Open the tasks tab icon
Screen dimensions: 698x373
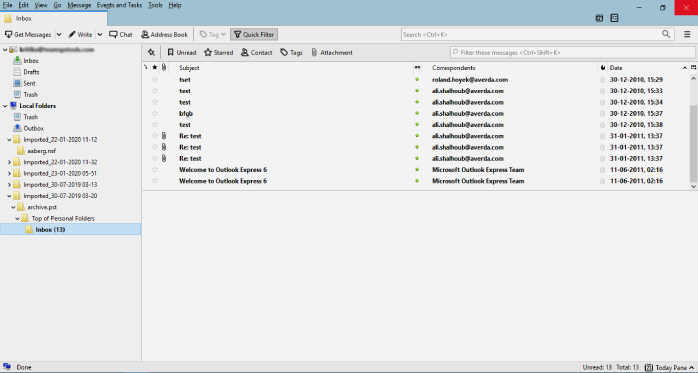(x=614, y=18)
